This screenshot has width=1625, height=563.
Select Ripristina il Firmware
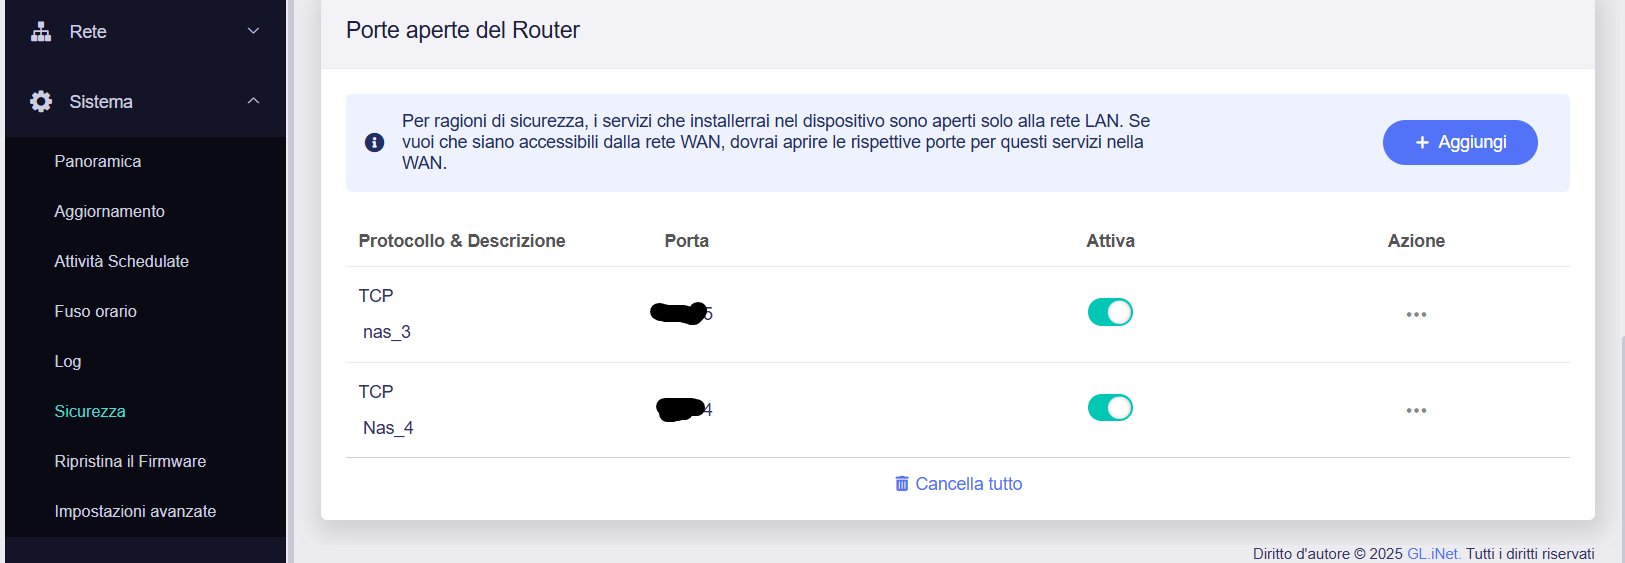coord(130,461)
